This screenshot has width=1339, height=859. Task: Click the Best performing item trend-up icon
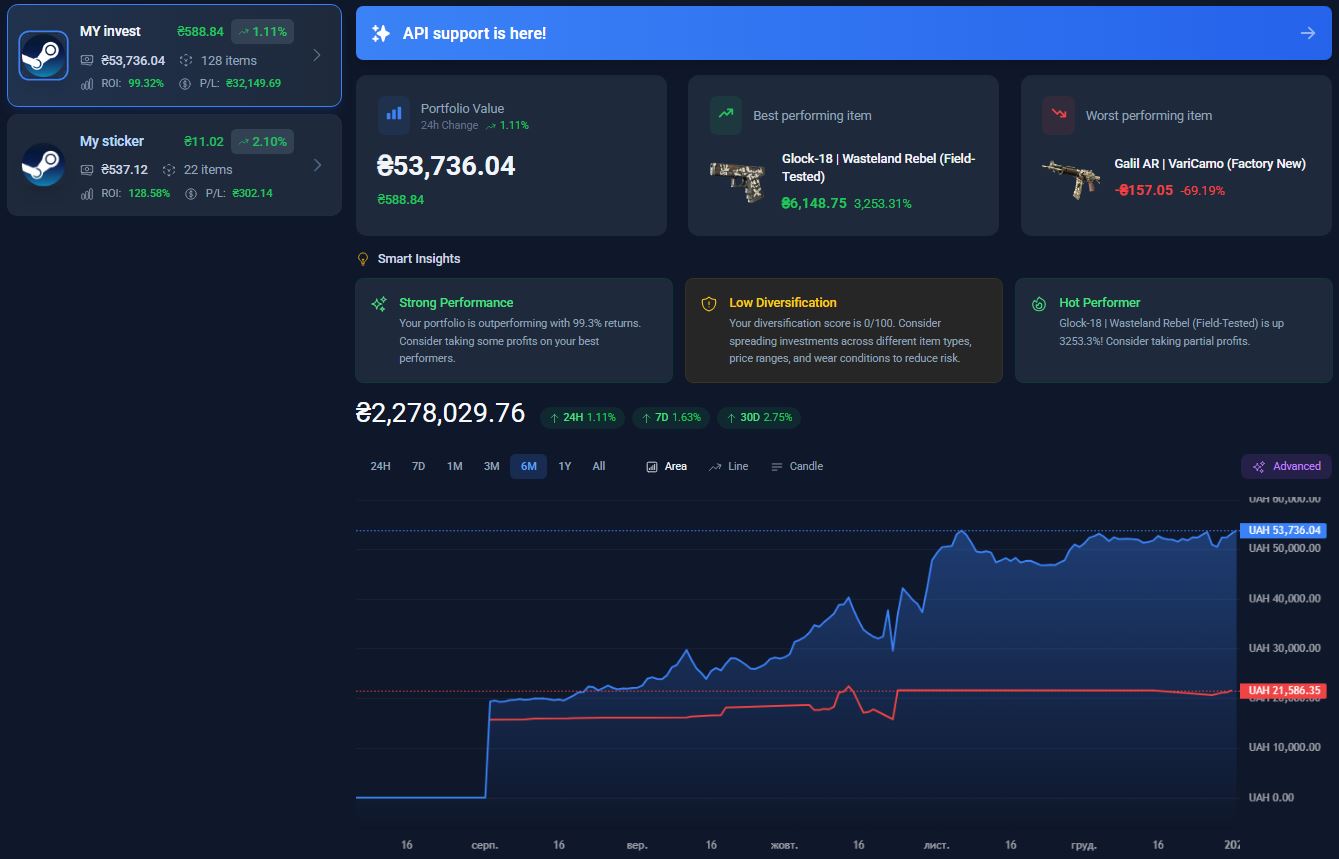(726, 115)
